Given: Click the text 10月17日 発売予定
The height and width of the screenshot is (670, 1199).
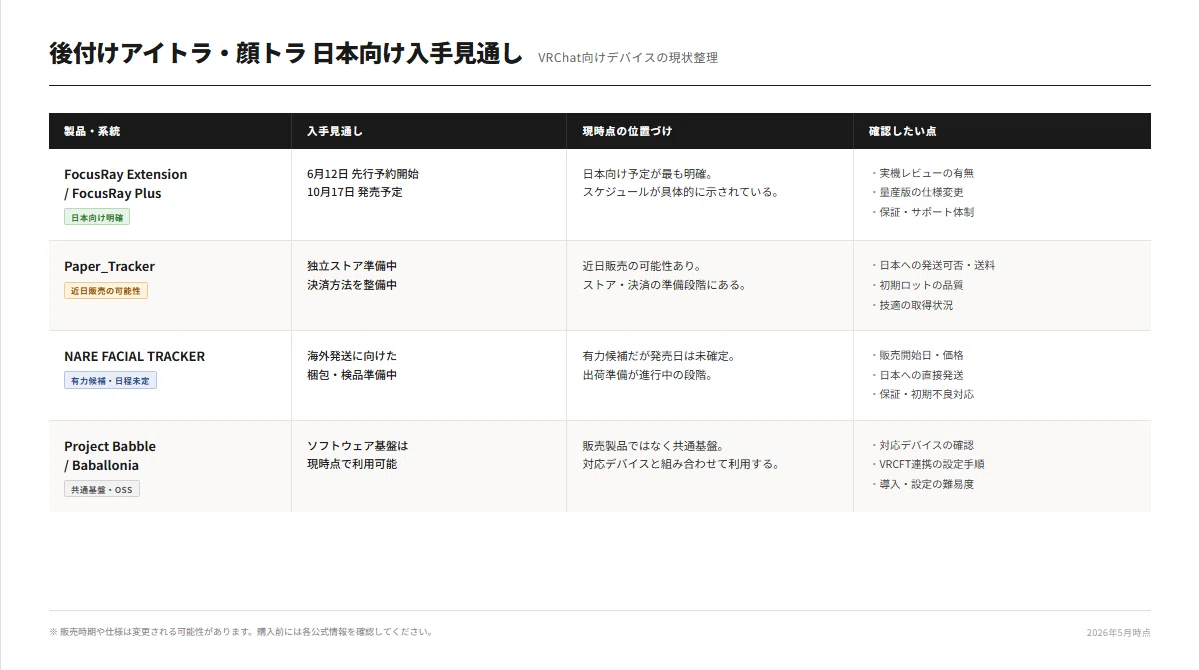Looking at the screenshot, I should click(355, 192).
